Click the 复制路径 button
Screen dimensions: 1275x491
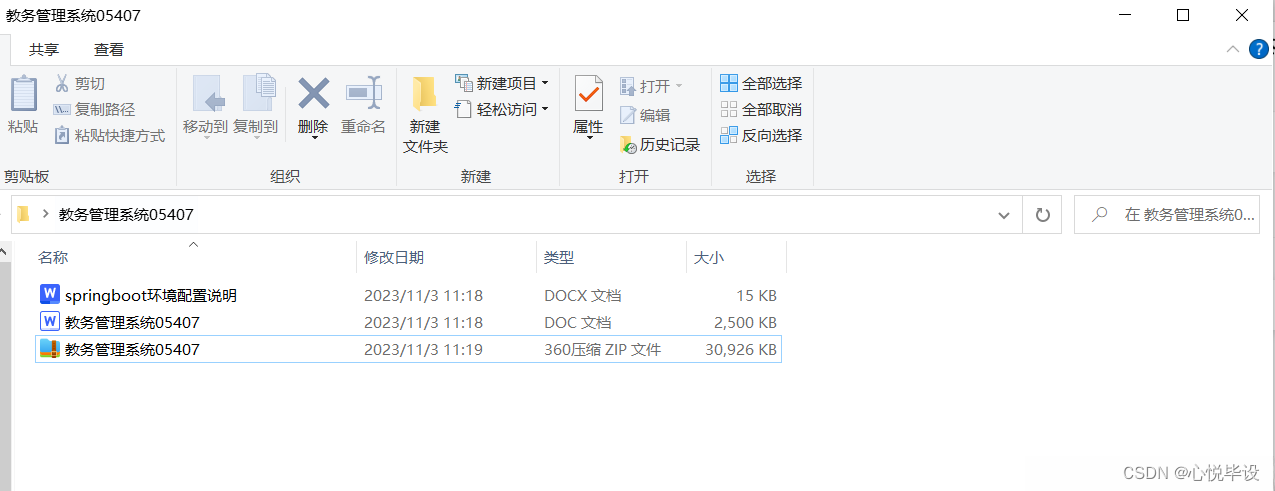pyautogui.click(x=94, y=110)
